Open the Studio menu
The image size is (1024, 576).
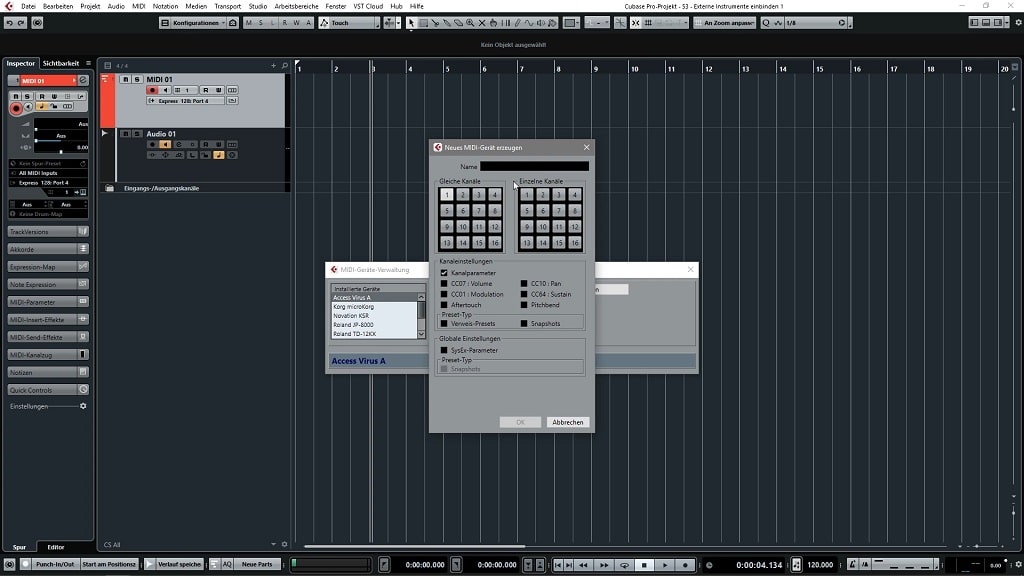point(257,6)
